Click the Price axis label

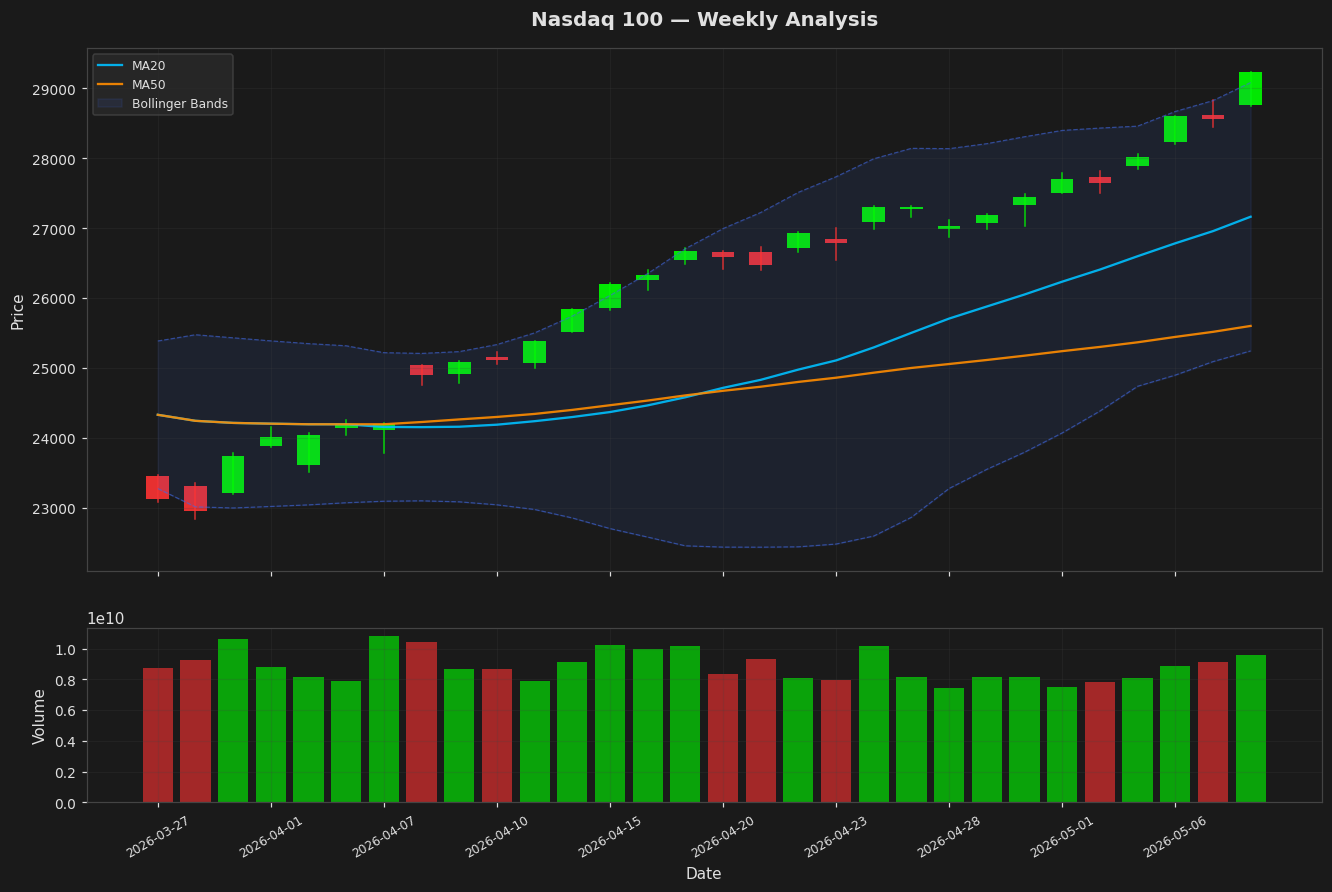click(18, 311)
